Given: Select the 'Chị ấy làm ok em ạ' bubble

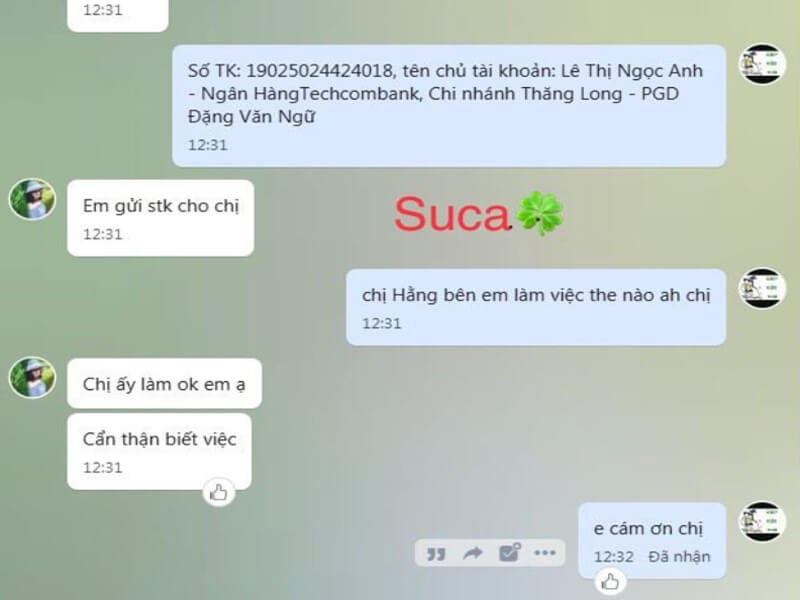Looking at the screenshot, I should [x=164, y=383].
